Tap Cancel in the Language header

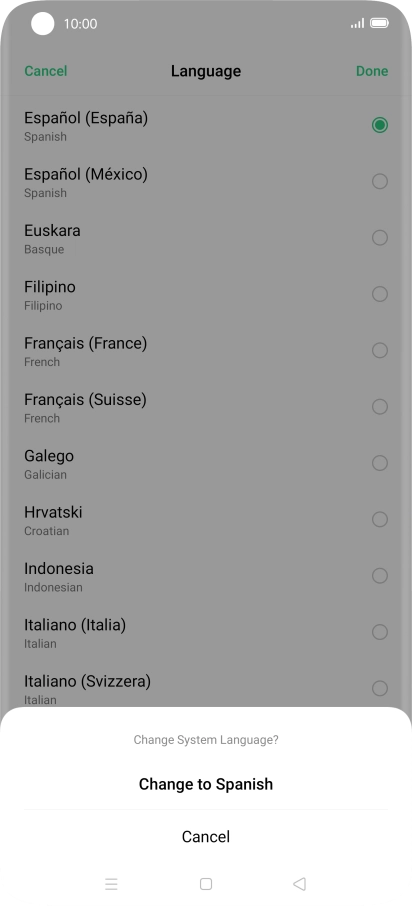[46, 71]
